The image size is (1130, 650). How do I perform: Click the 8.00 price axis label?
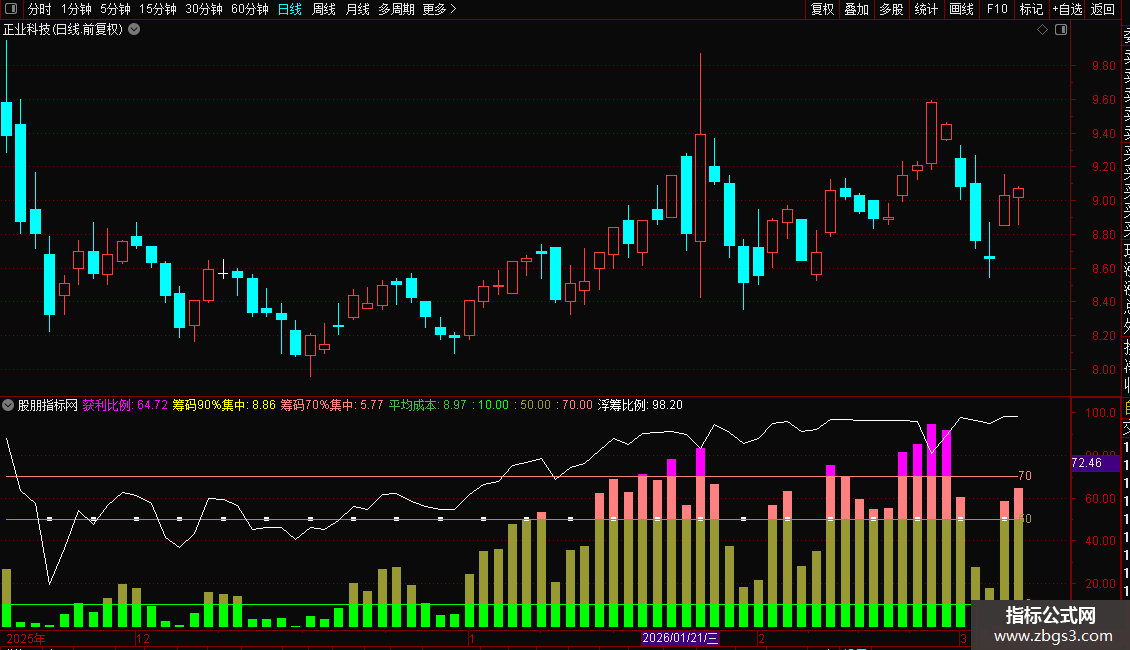pyautogui.click(x=1103, y=370)
